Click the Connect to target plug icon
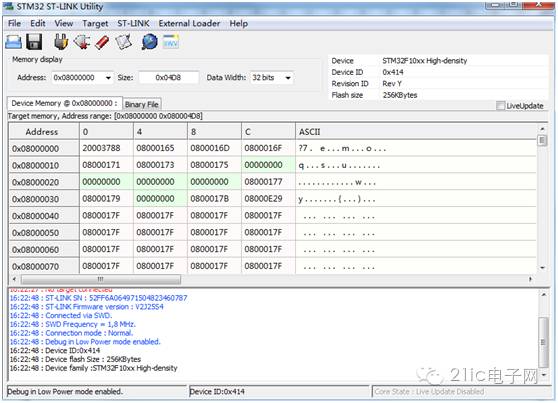The image size is (558, 403). point(61,42)
